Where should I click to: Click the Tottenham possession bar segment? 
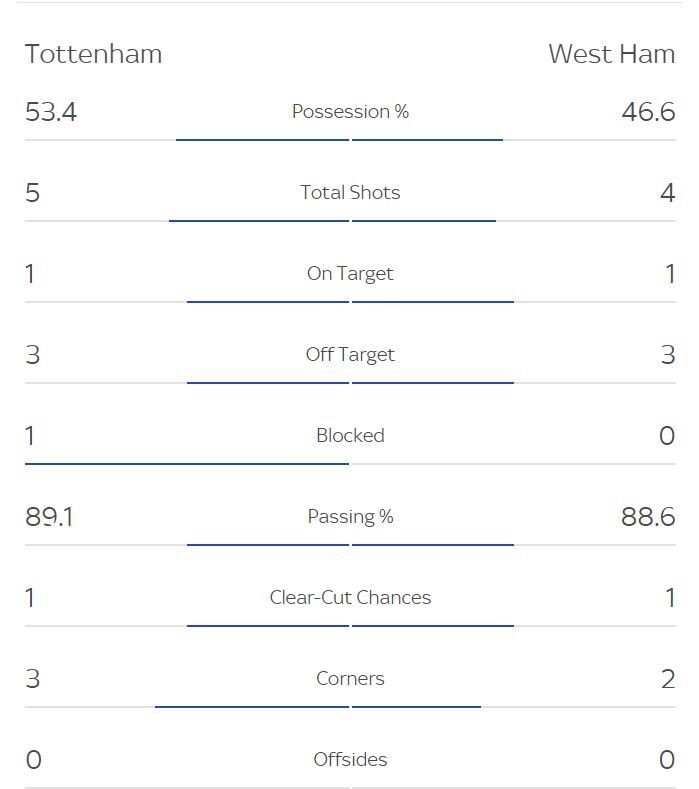coord(262,140)
